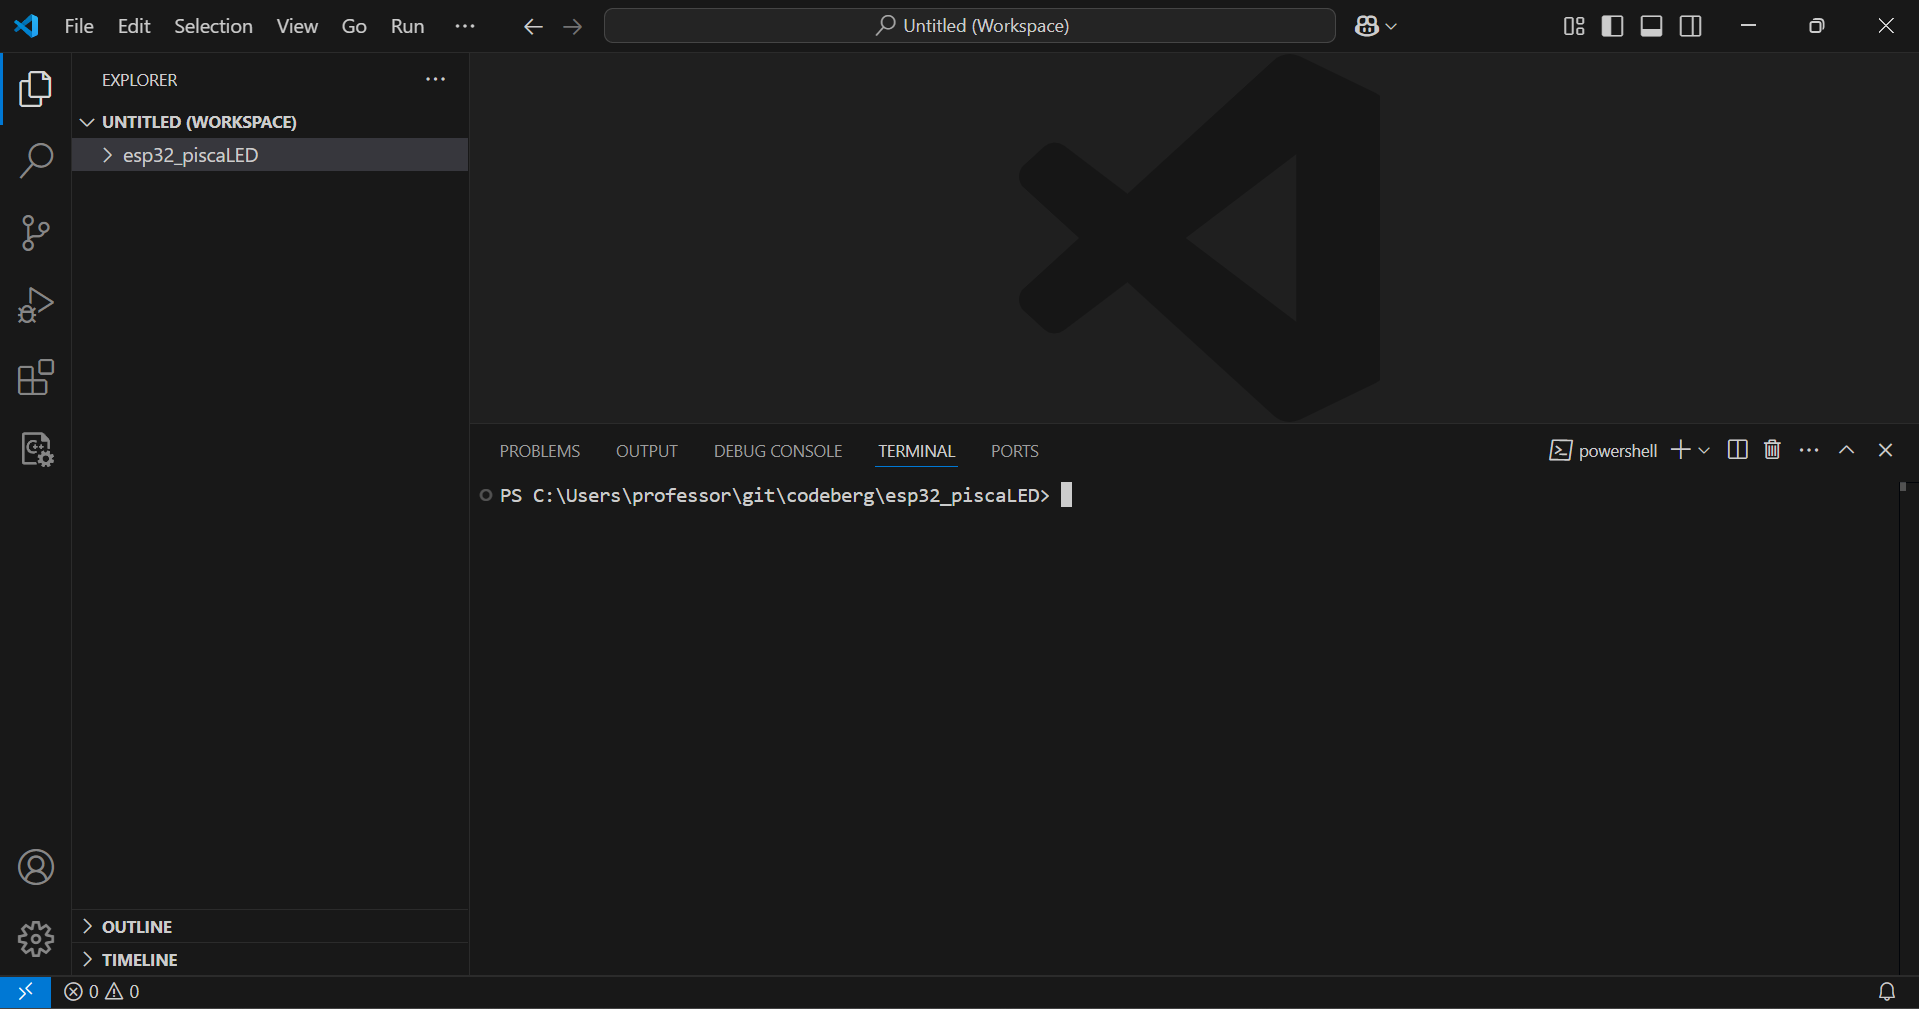Kill the terminal with trash icon

(1773, 450)
